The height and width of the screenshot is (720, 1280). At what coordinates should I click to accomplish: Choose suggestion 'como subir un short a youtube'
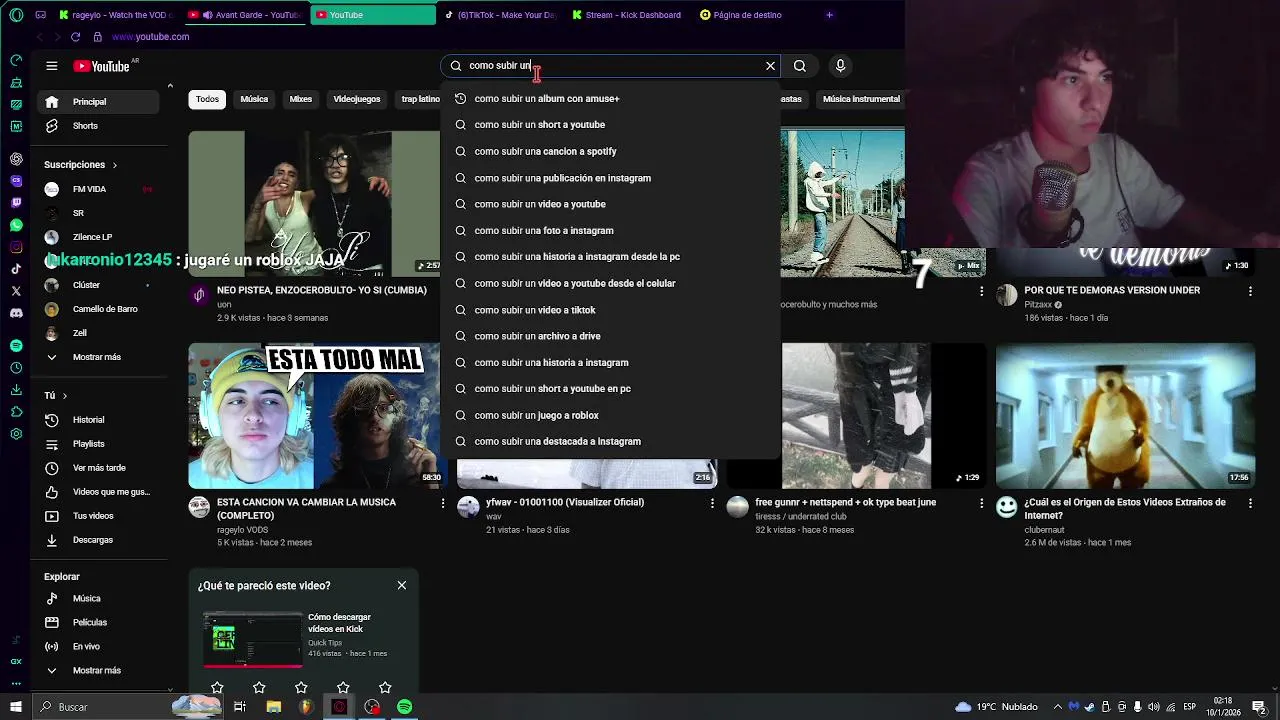click(610, 125)
